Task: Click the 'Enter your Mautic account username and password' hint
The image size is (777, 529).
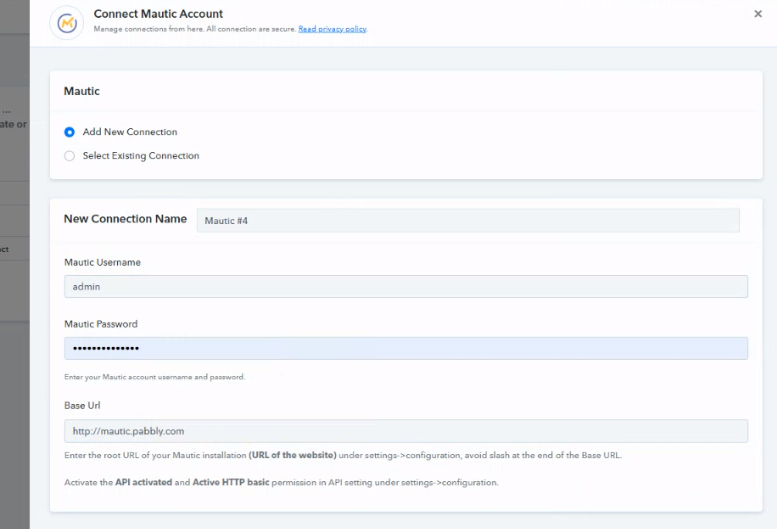Action: 155,377
